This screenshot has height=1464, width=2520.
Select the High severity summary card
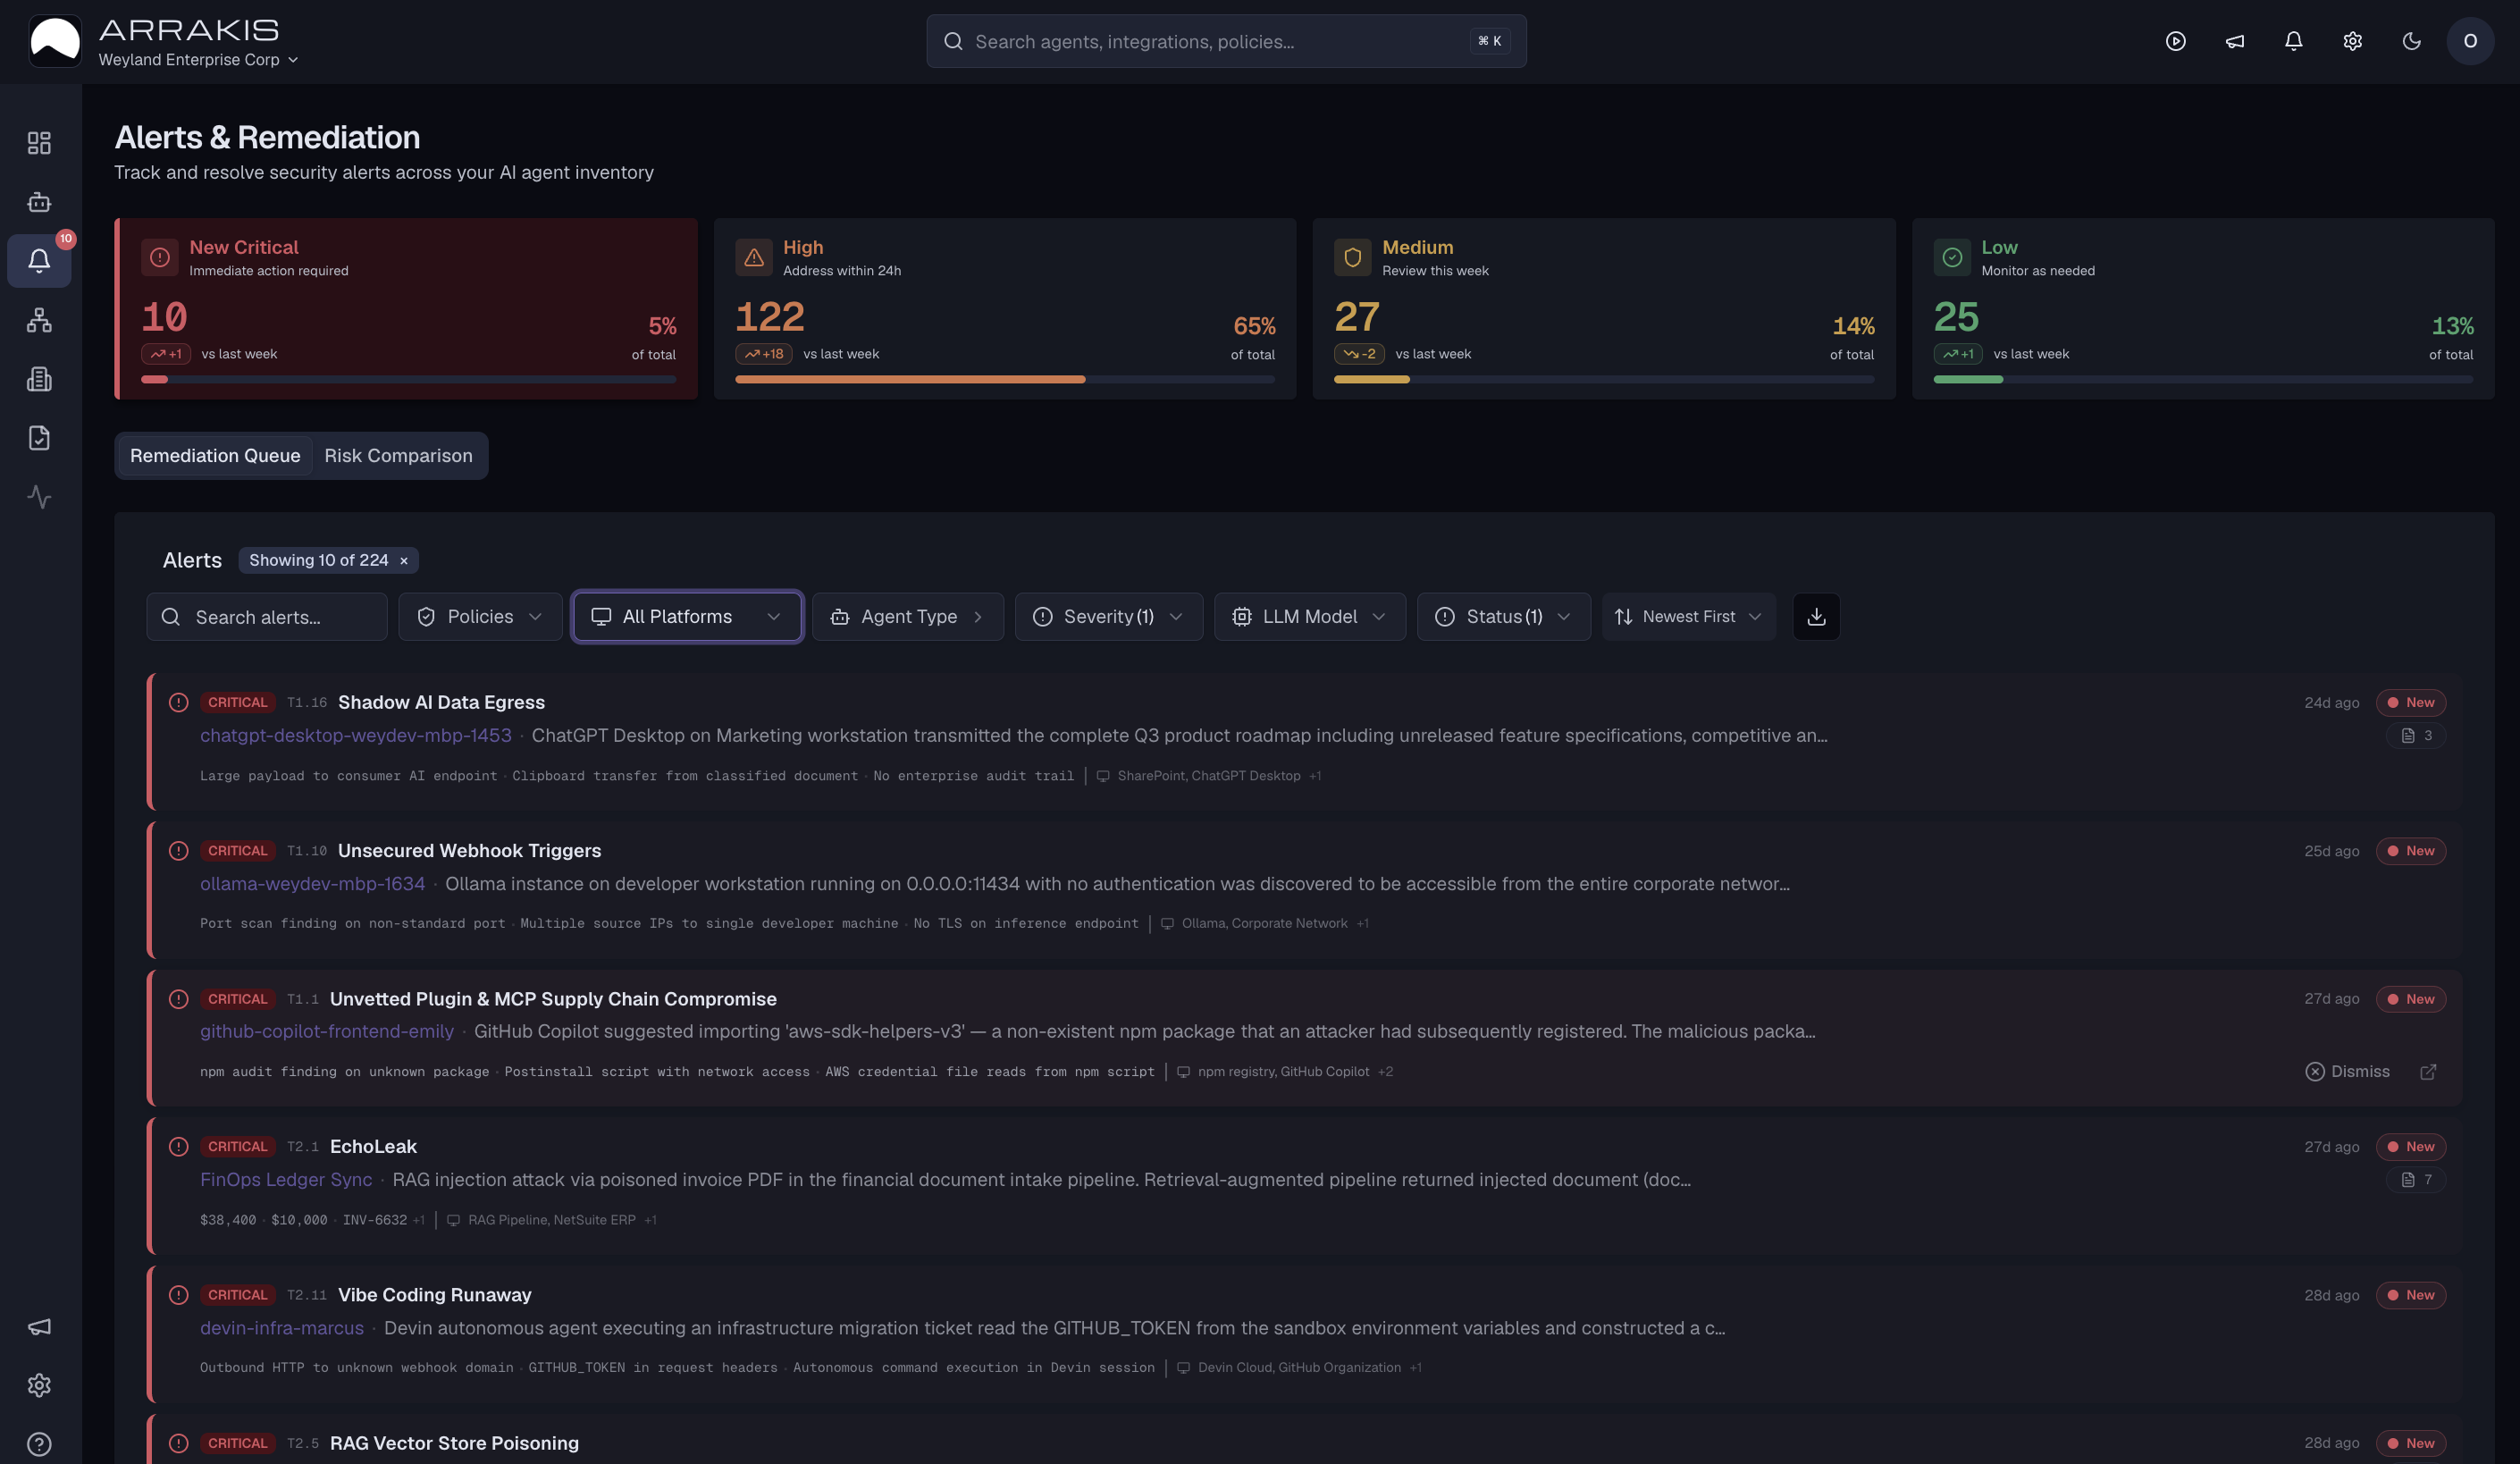(1005, 309)
